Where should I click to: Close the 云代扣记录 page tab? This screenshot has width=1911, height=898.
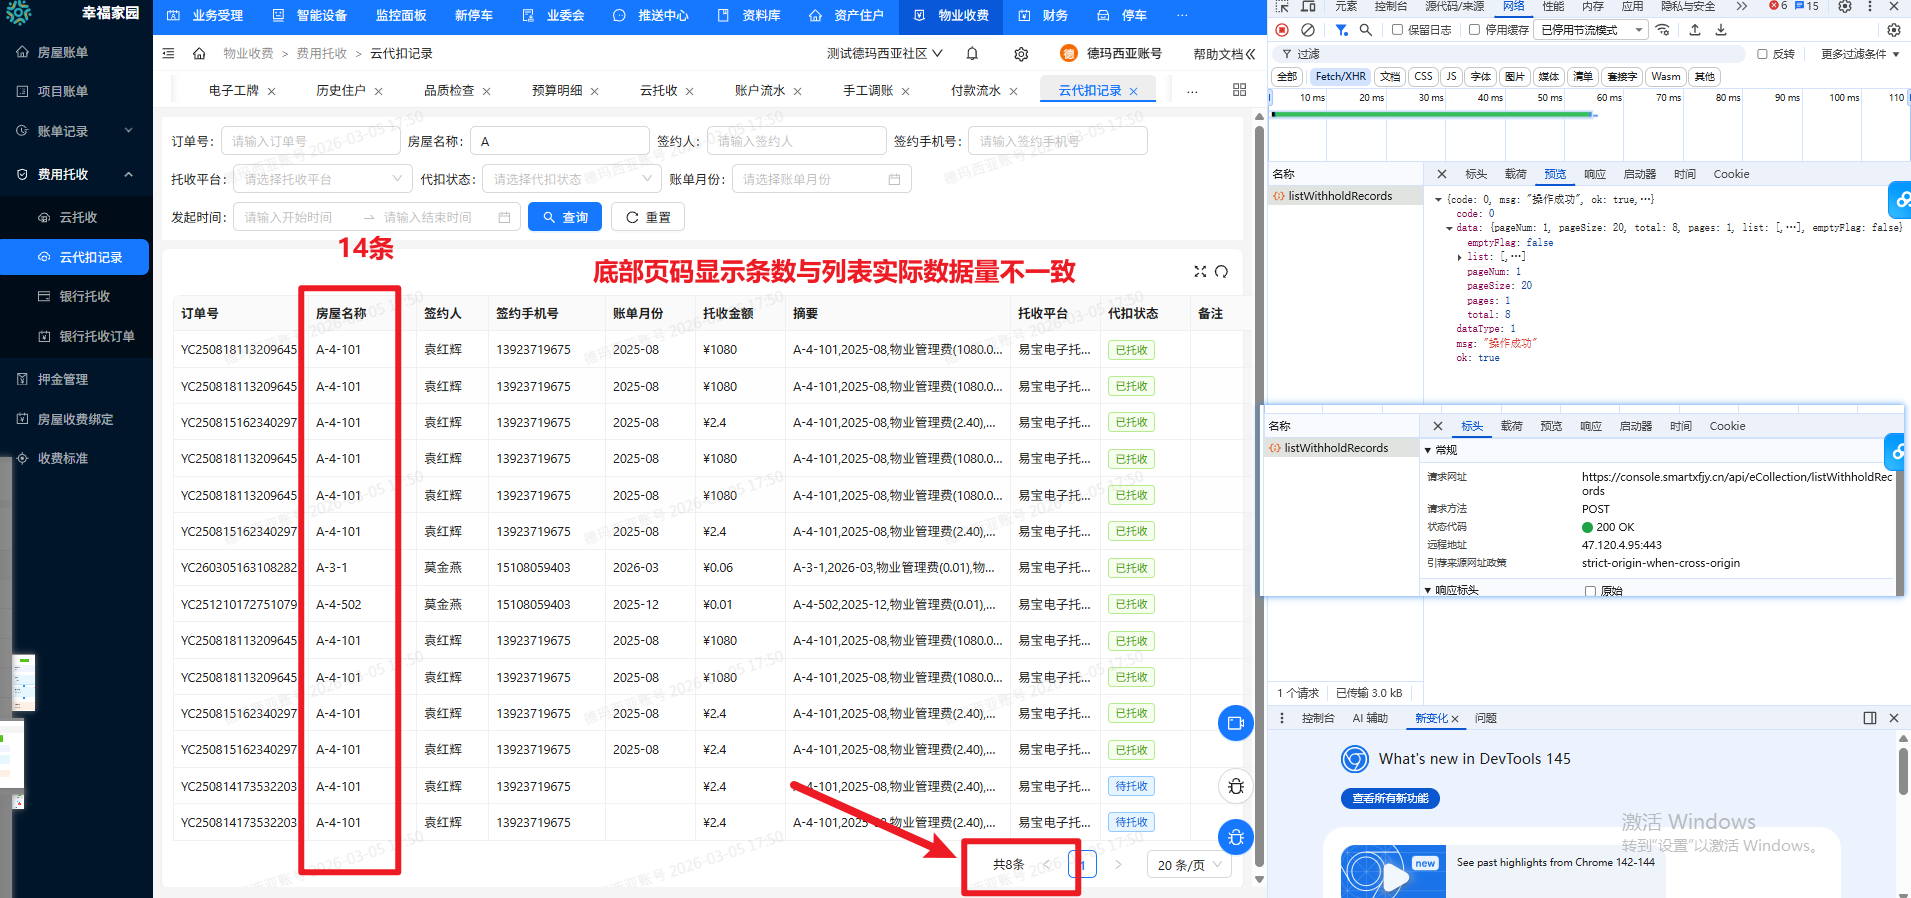pyautogui.click(x=1133, y=91)
